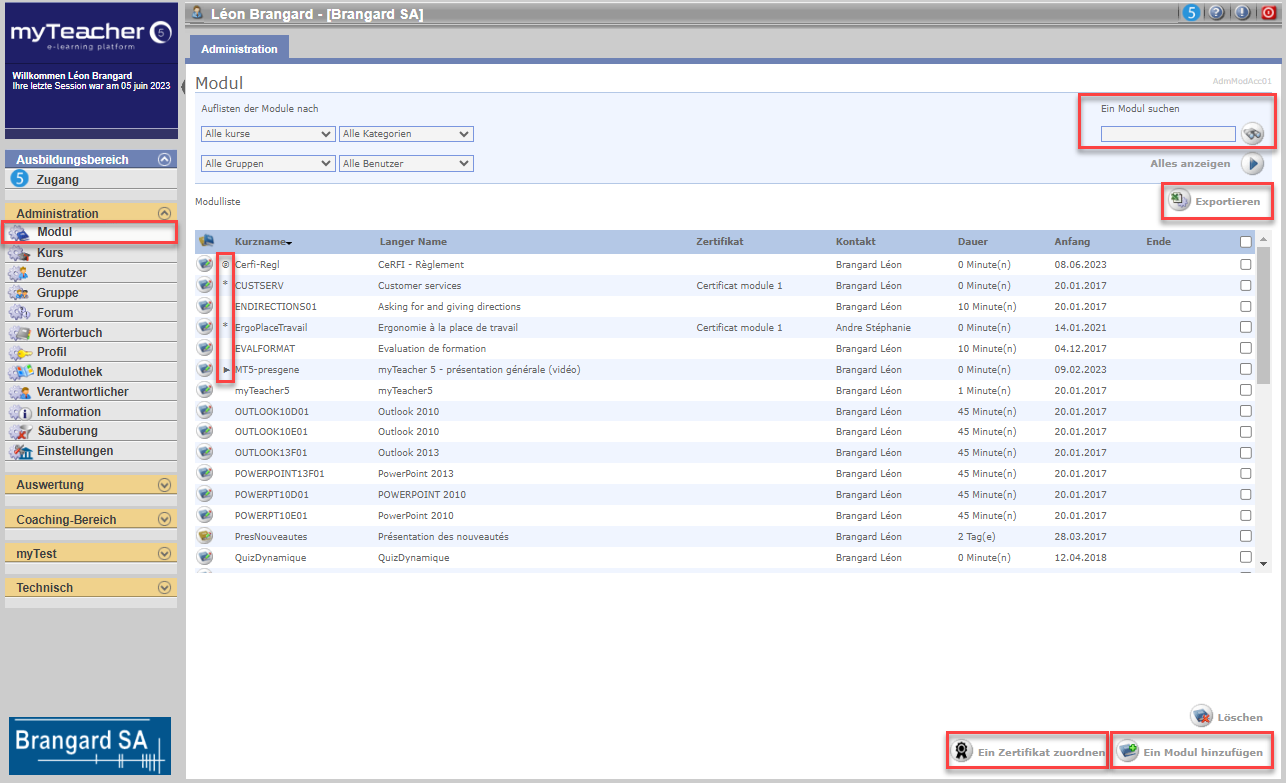This screenshot has height=783, width=1286.
Task: Click the Exportieren spreadsheet icon
Action: coord(1180,201)
